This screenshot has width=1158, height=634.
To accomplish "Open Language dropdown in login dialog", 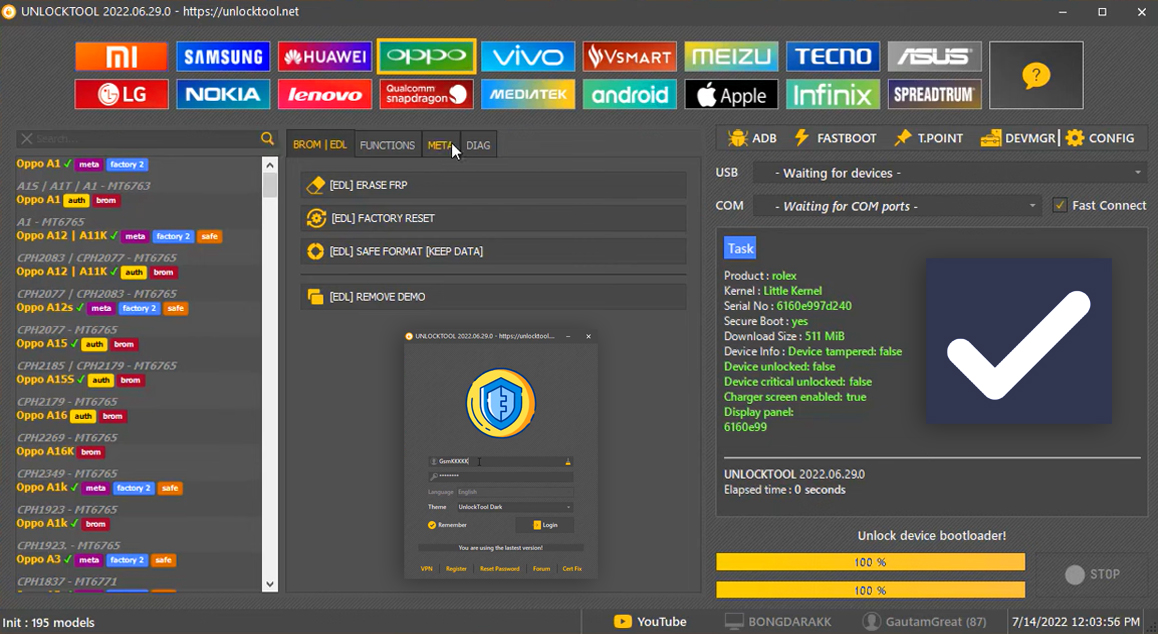I will 515,492.
